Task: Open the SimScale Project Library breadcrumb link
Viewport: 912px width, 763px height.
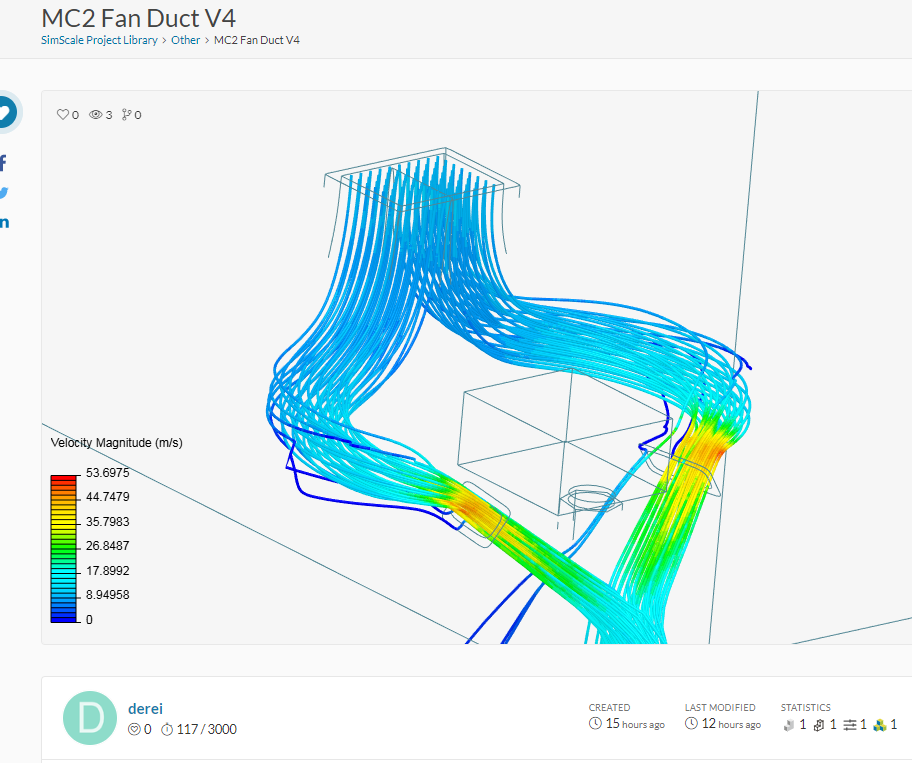Action: 97,40
